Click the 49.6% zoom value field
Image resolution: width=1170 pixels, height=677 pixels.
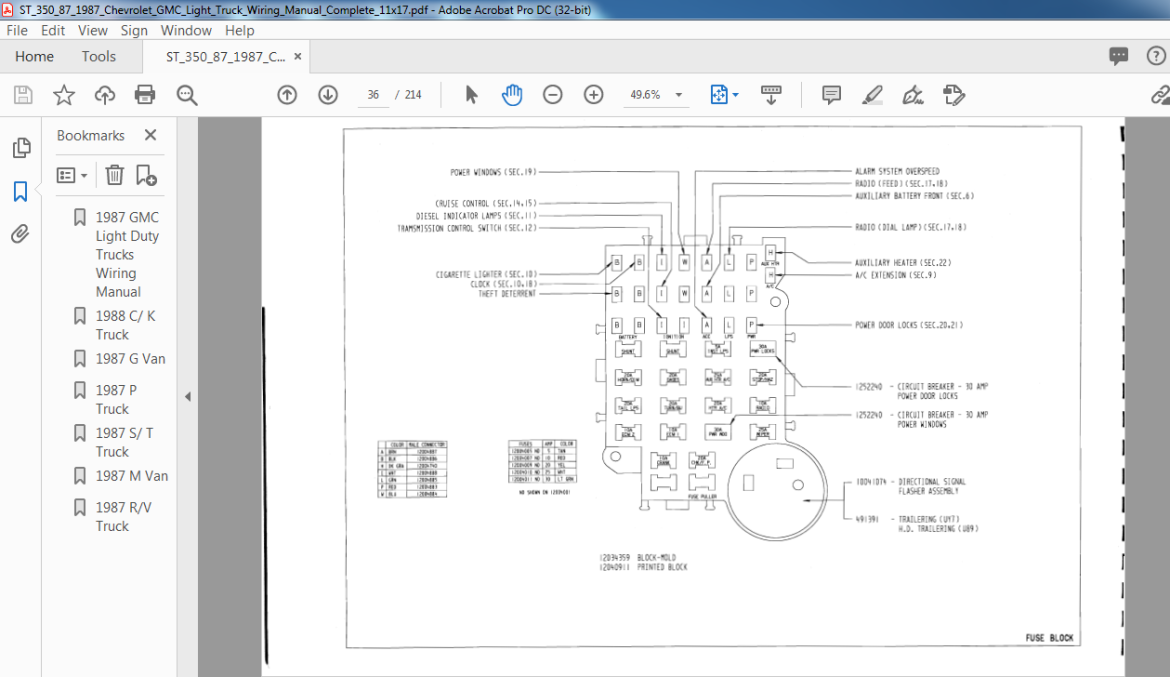645,95
